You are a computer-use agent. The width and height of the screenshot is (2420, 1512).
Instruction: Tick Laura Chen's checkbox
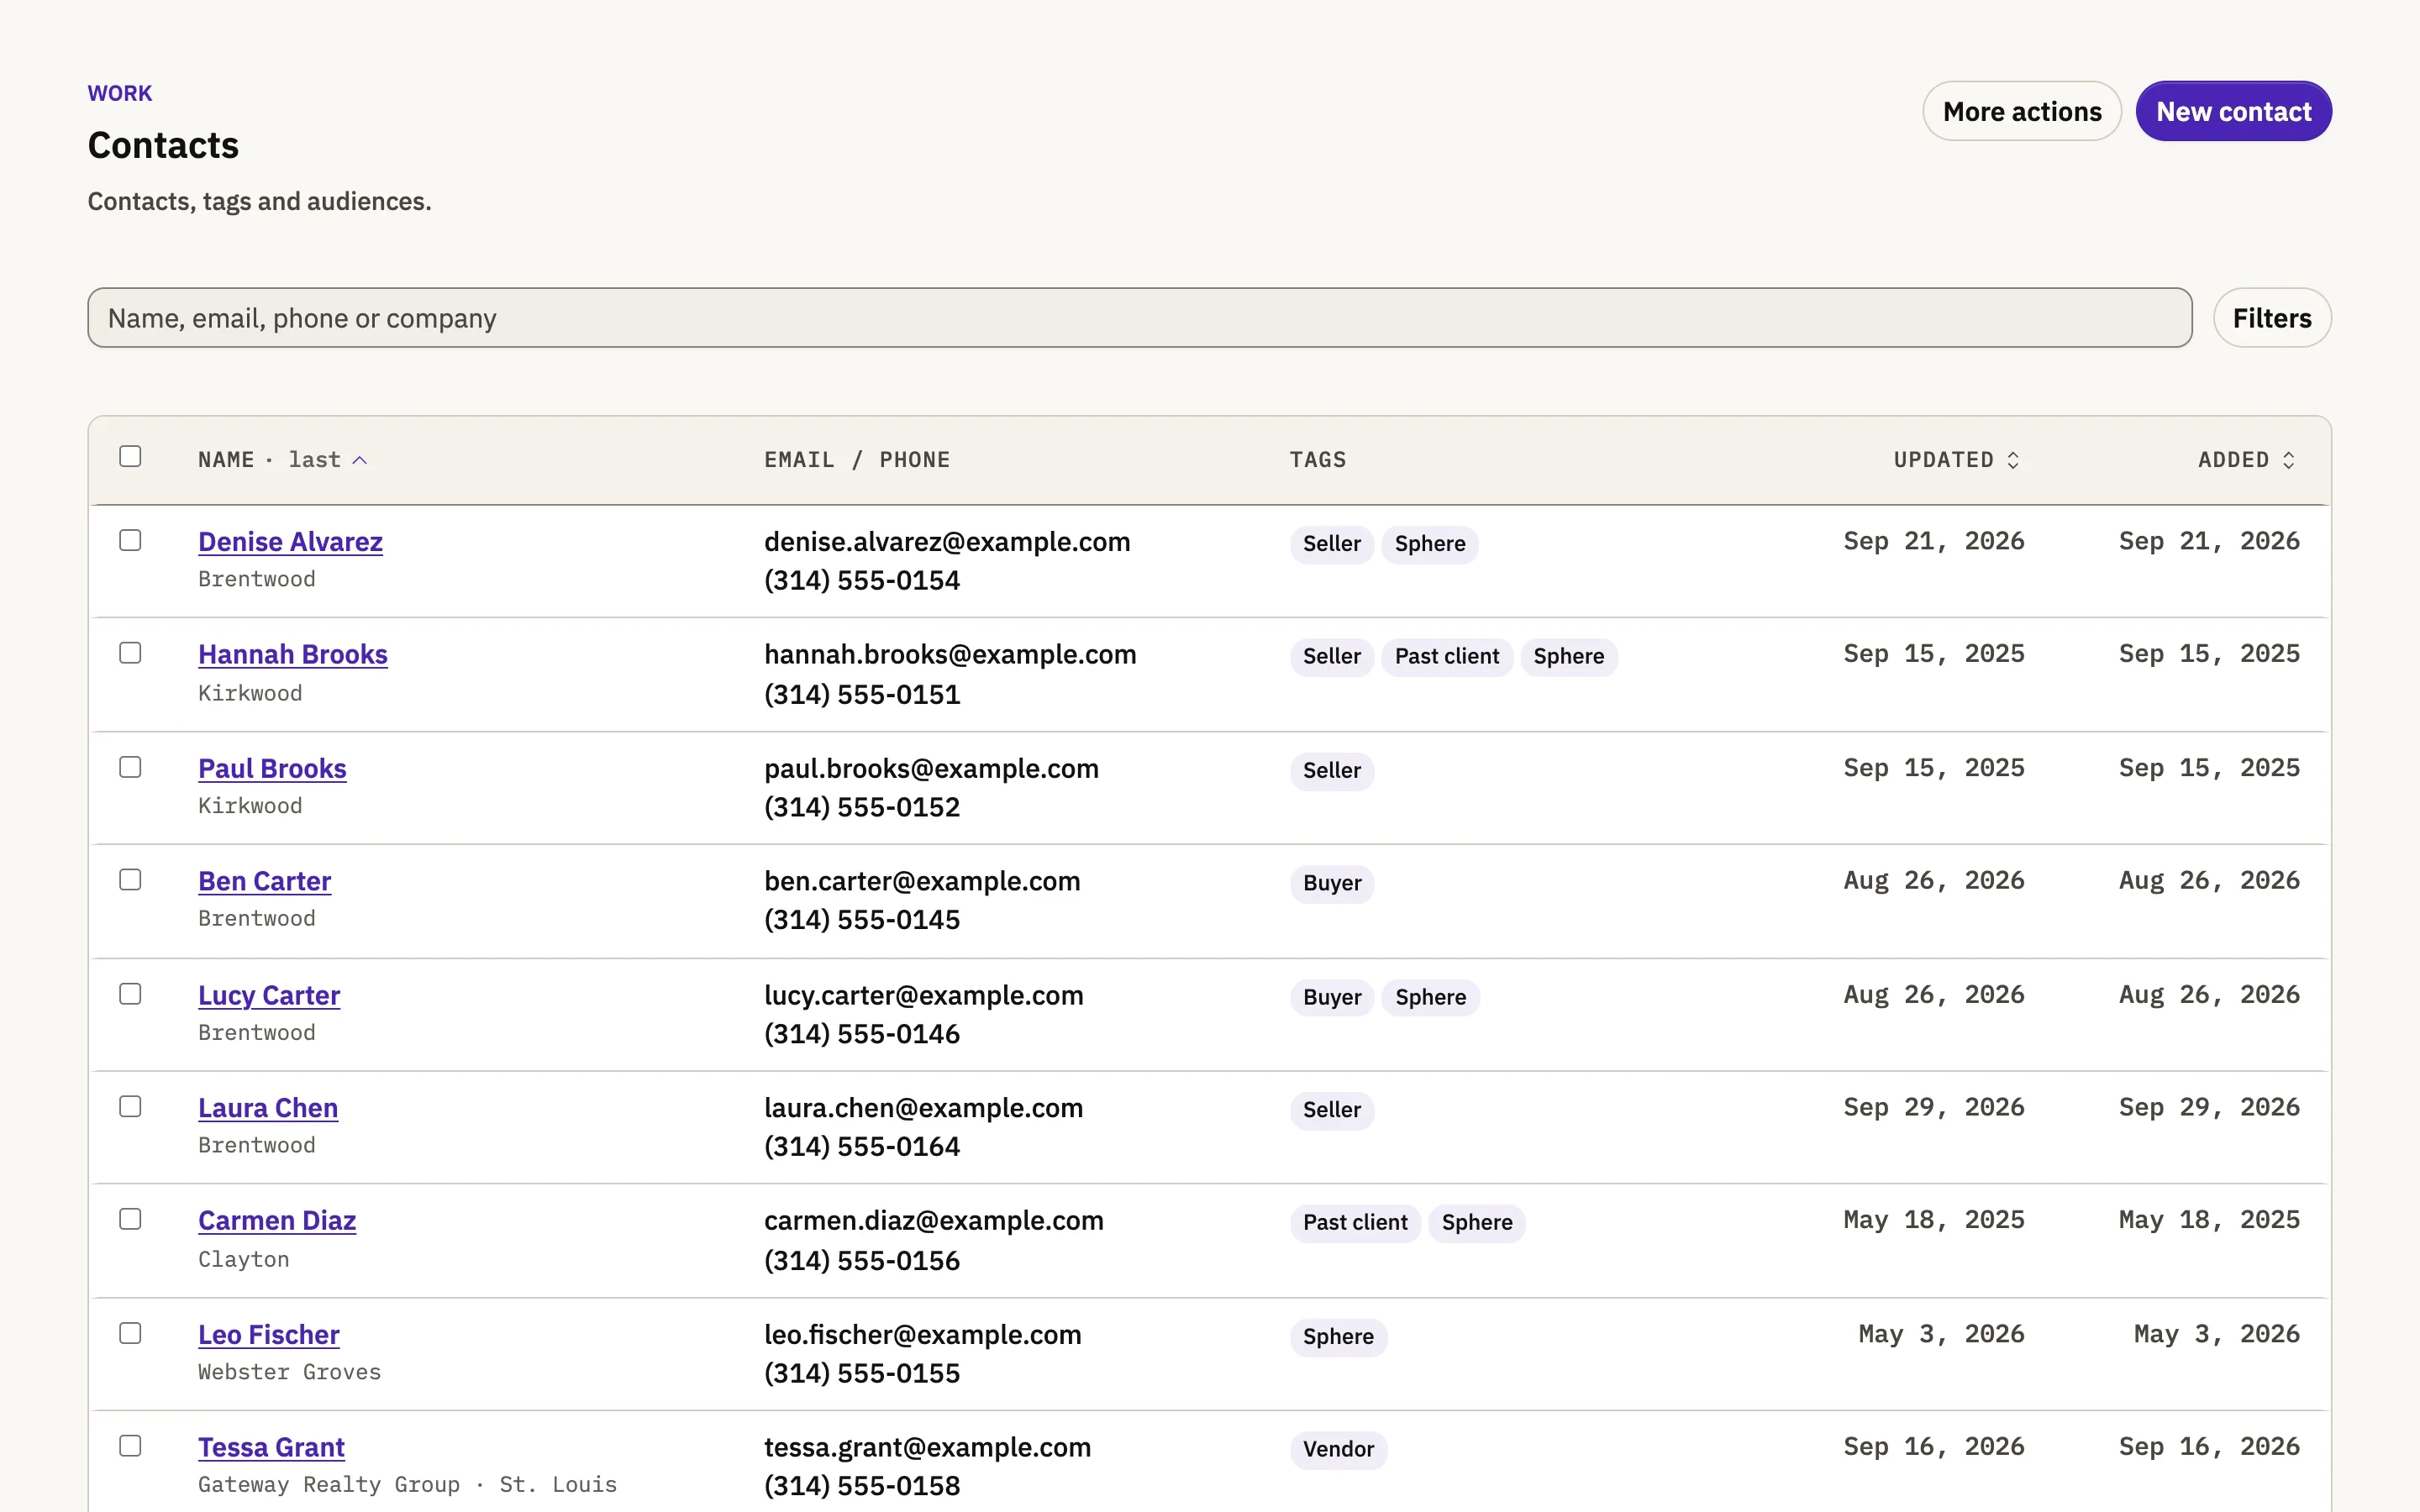[130, 1107]
